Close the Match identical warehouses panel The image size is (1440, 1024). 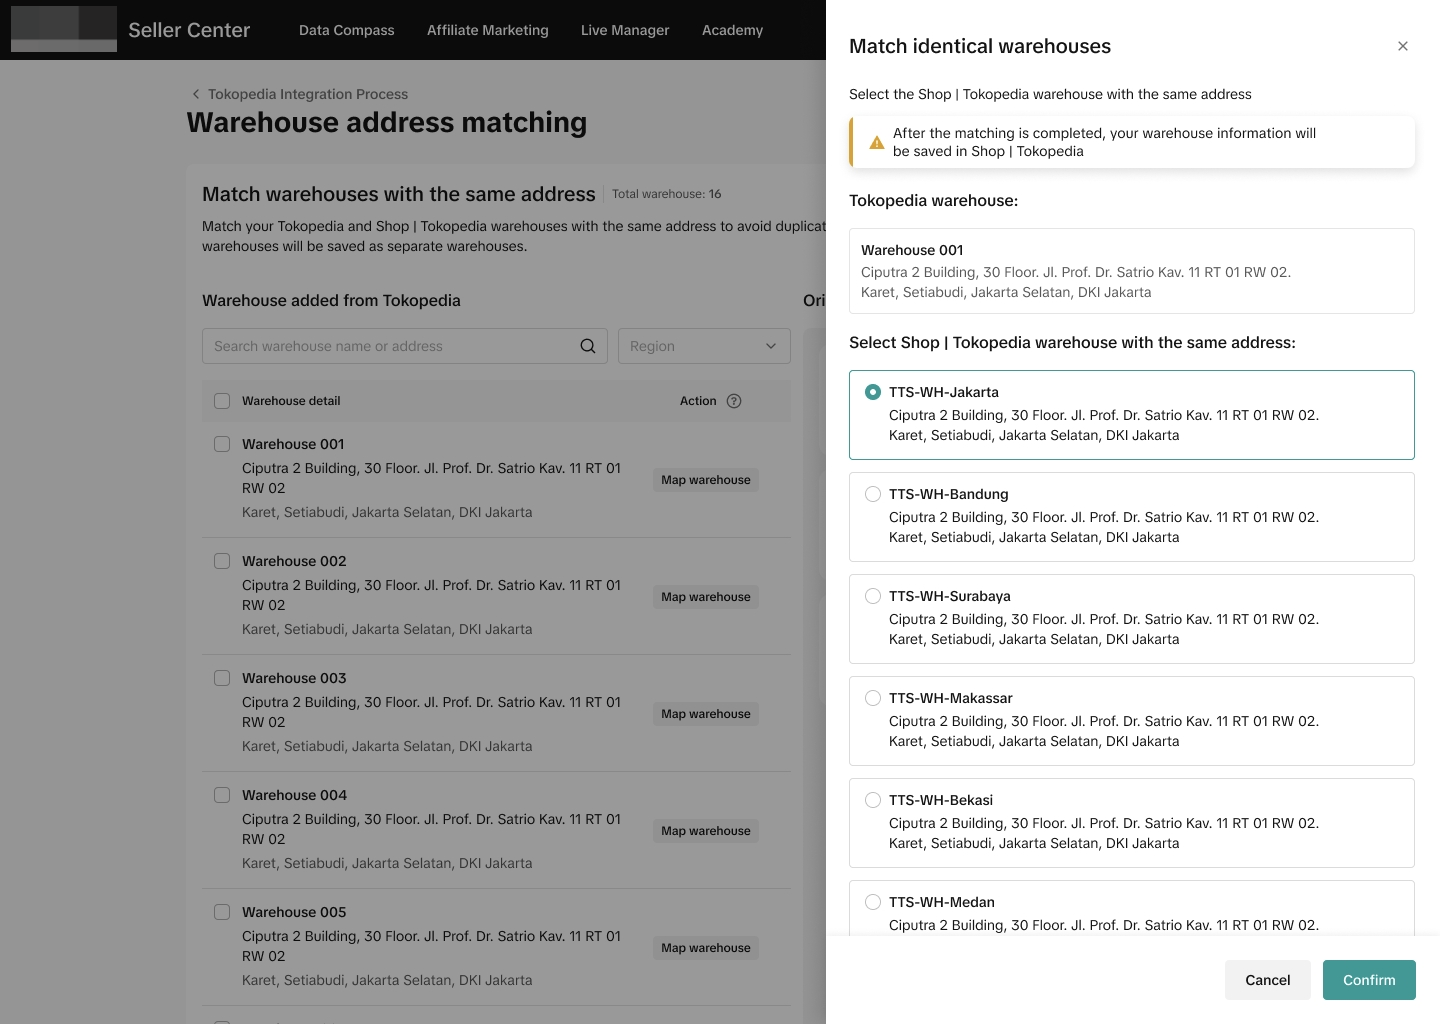point(1403,46)
